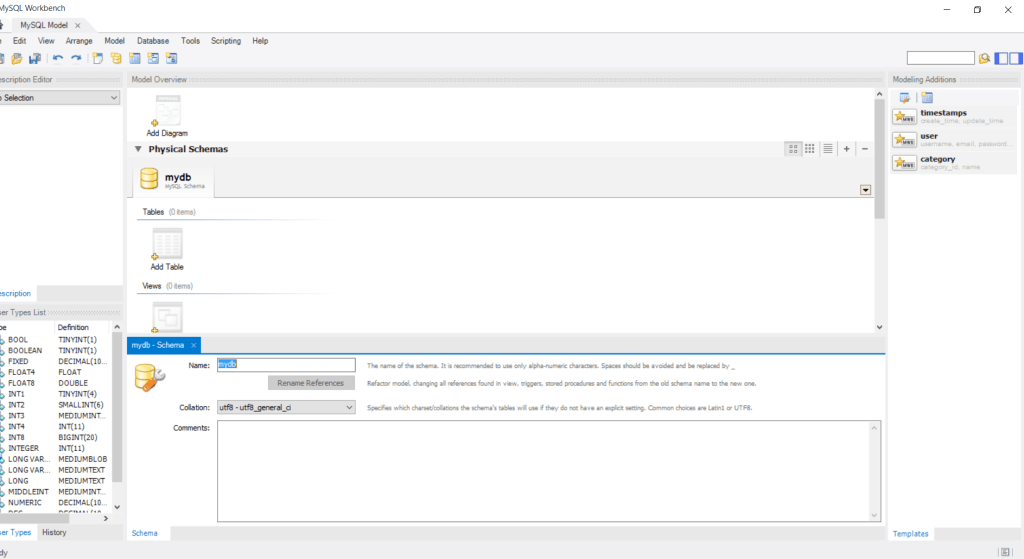Select the FLOAT8 user type row
Screen dimensions: 1024x559
coord(56,383)
